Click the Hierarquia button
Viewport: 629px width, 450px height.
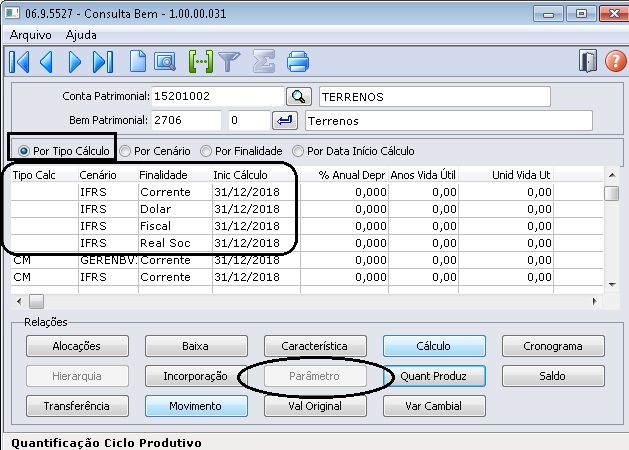pos(77,376)
